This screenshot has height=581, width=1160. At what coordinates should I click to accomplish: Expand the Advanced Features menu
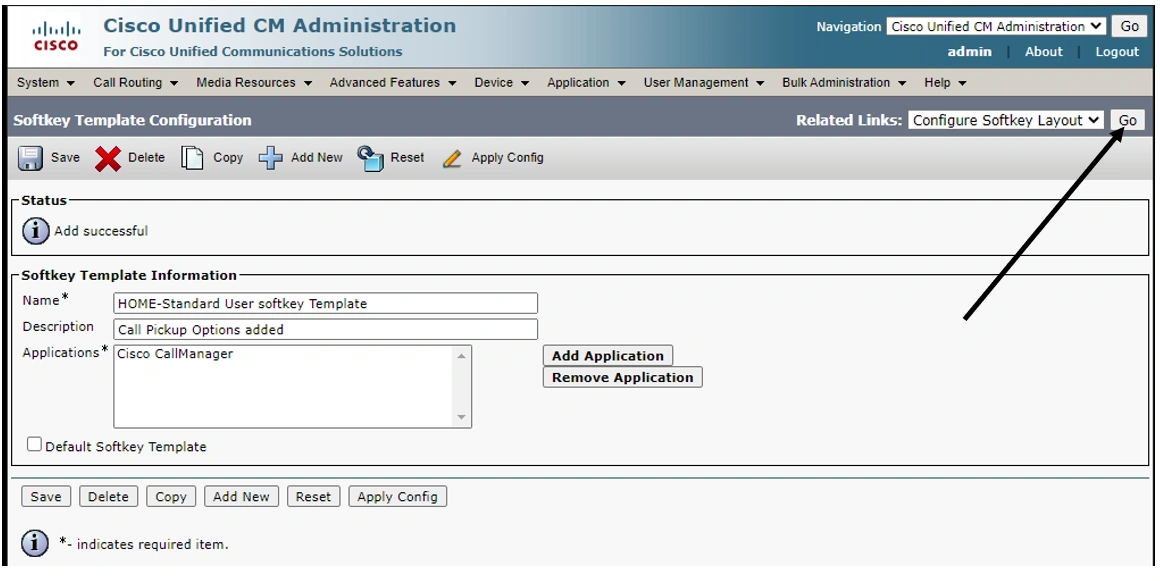393,83
